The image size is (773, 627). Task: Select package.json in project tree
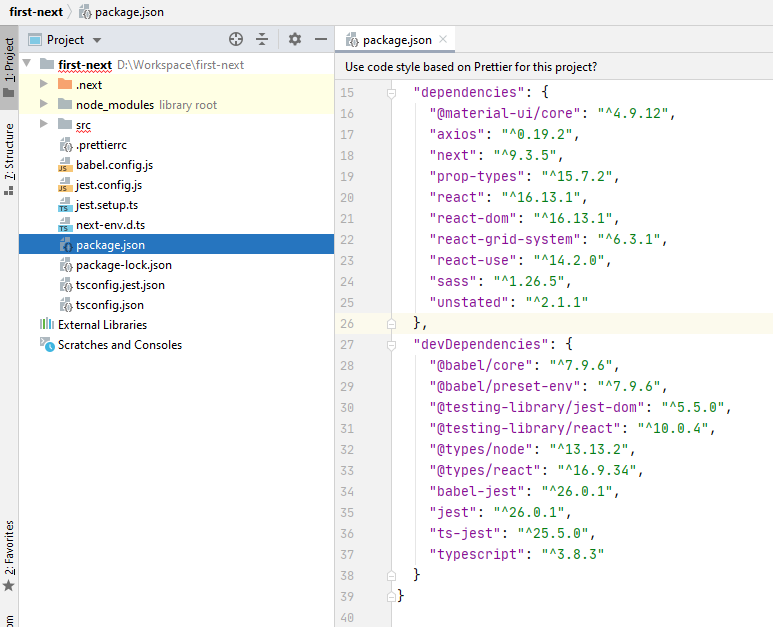(176, 244)
